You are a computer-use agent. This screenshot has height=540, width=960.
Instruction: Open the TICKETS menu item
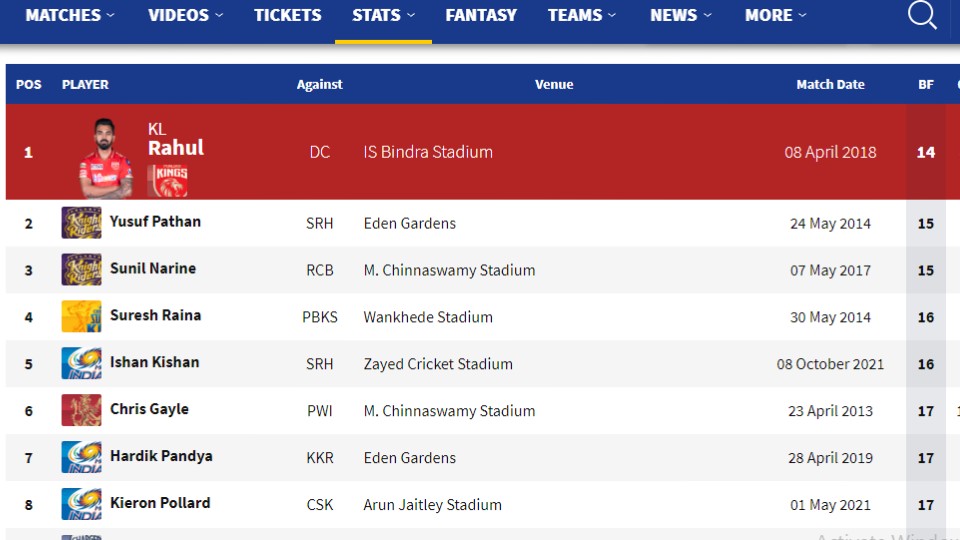pos(288,15)
